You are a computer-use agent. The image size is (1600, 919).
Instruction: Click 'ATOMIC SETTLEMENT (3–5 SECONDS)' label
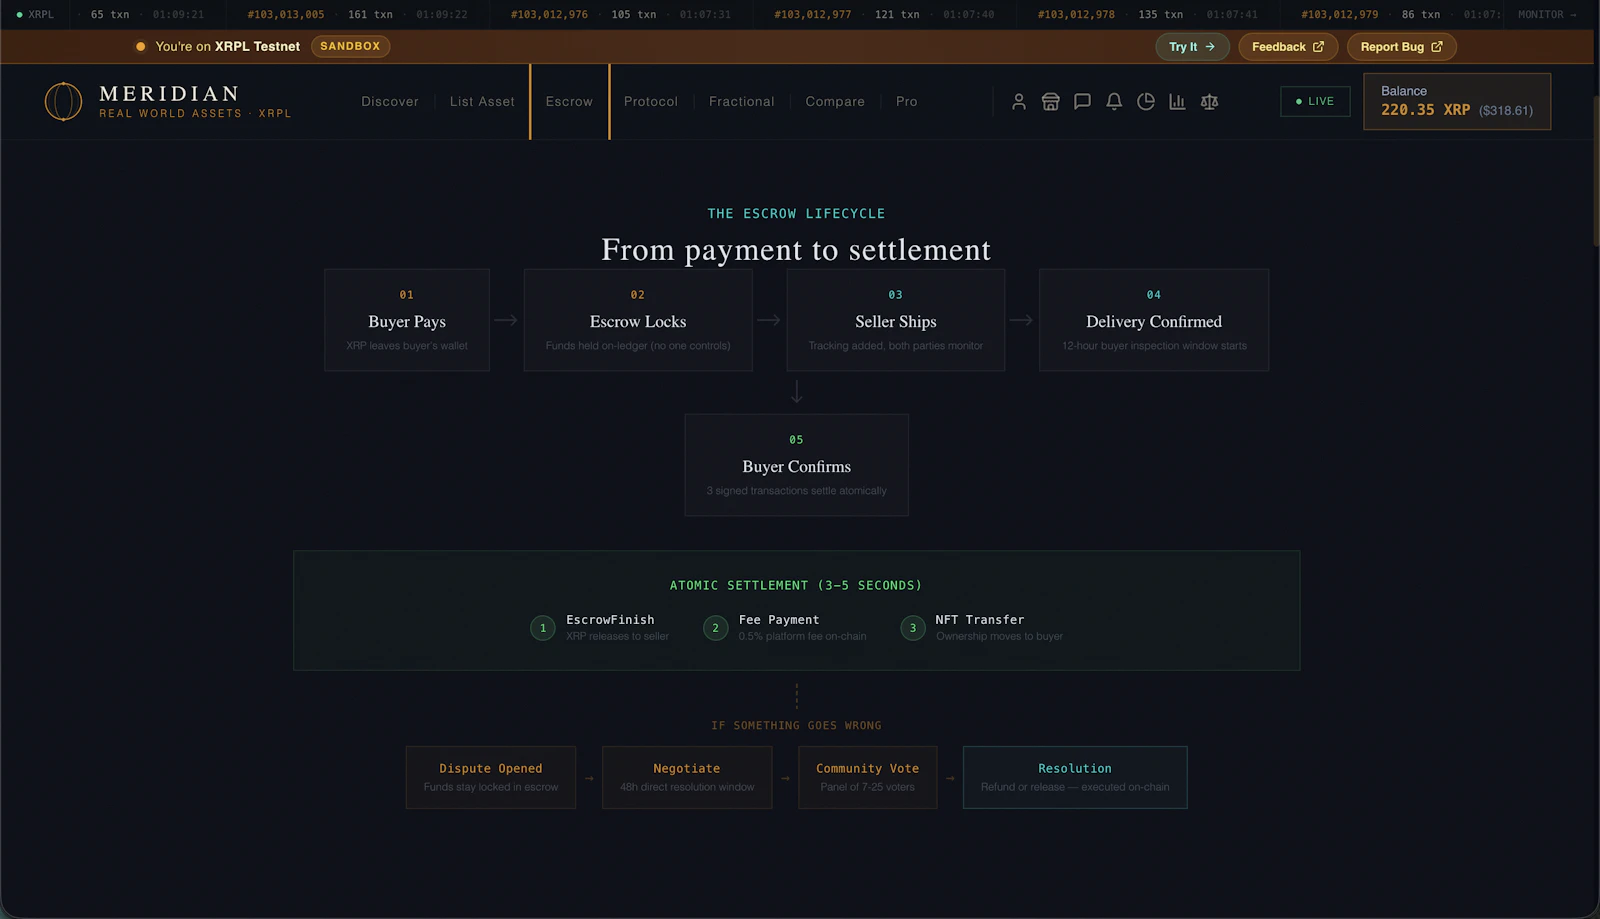click(x=796, y=585)
